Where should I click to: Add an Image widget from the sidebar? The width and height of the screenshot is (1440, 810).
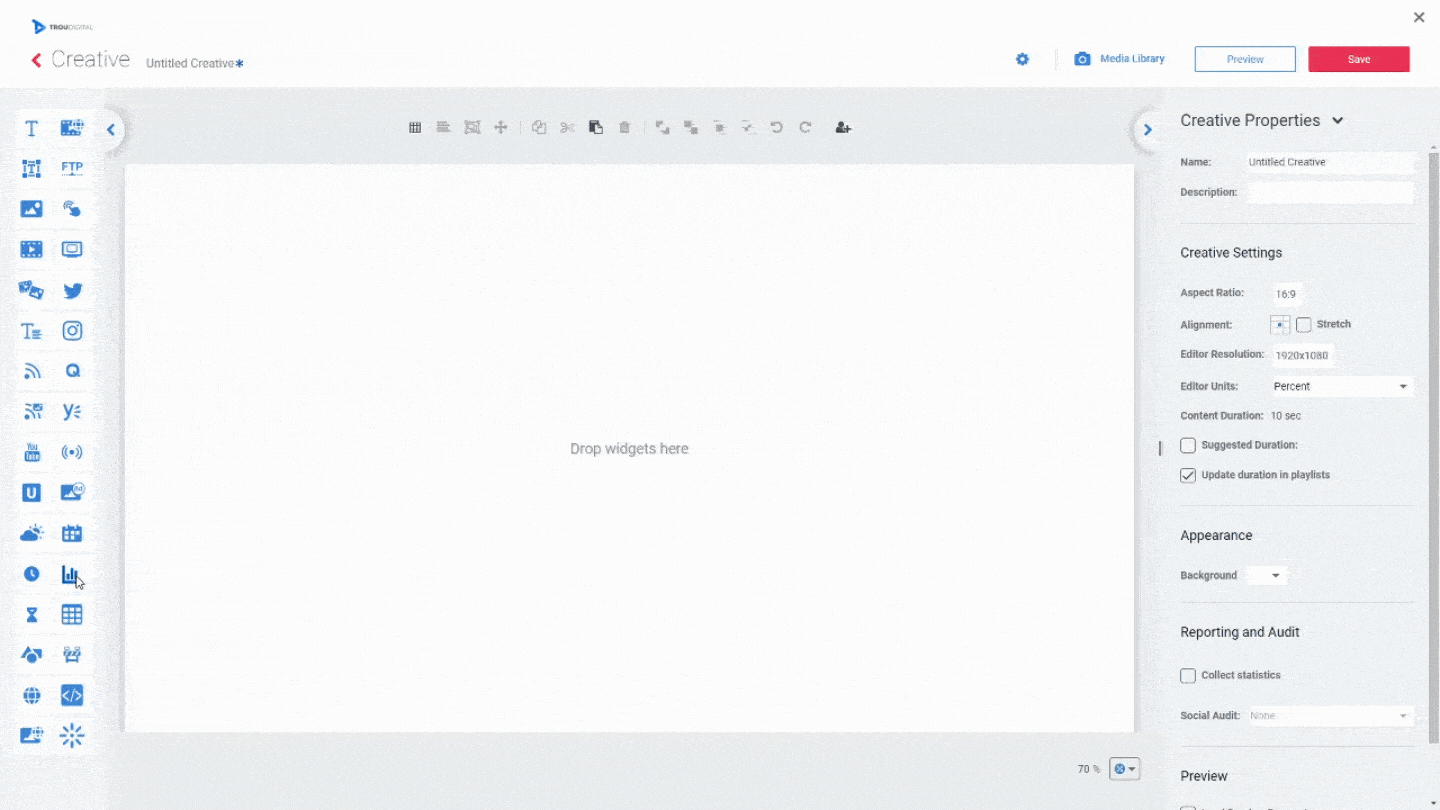(32, 209)
